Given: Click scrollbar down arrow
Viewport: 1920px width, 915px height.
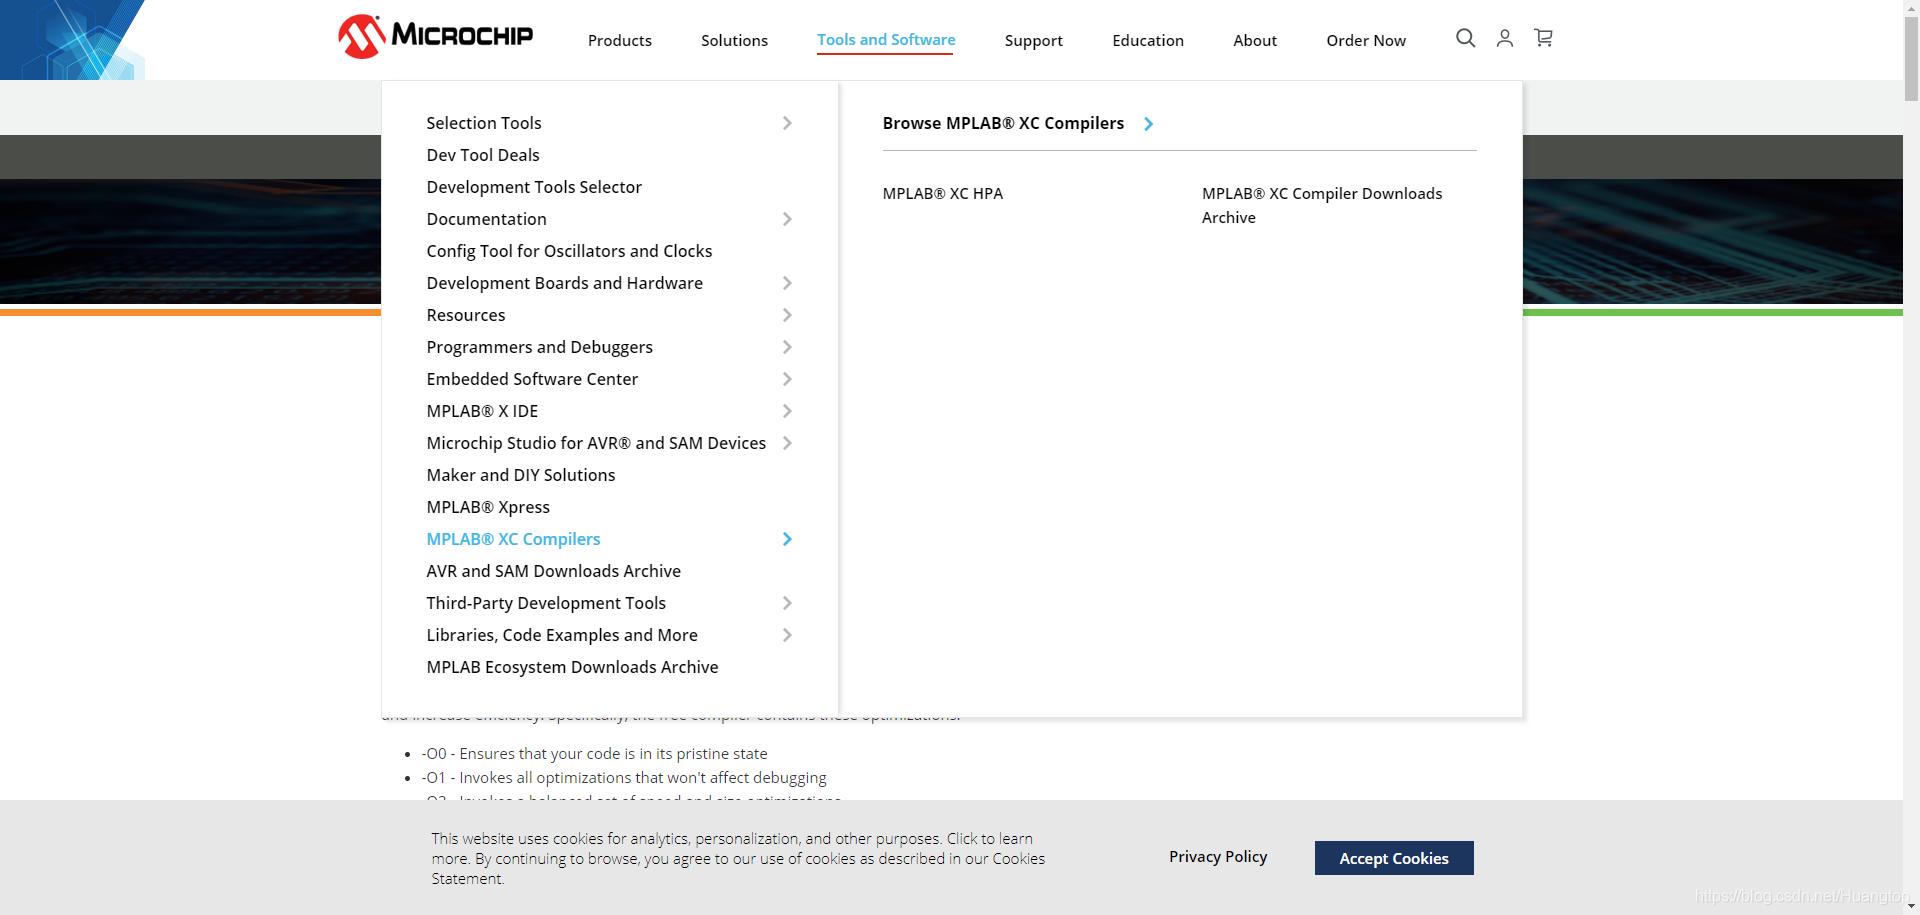Looking at the screenshot, I should [x=1911, y=907].
